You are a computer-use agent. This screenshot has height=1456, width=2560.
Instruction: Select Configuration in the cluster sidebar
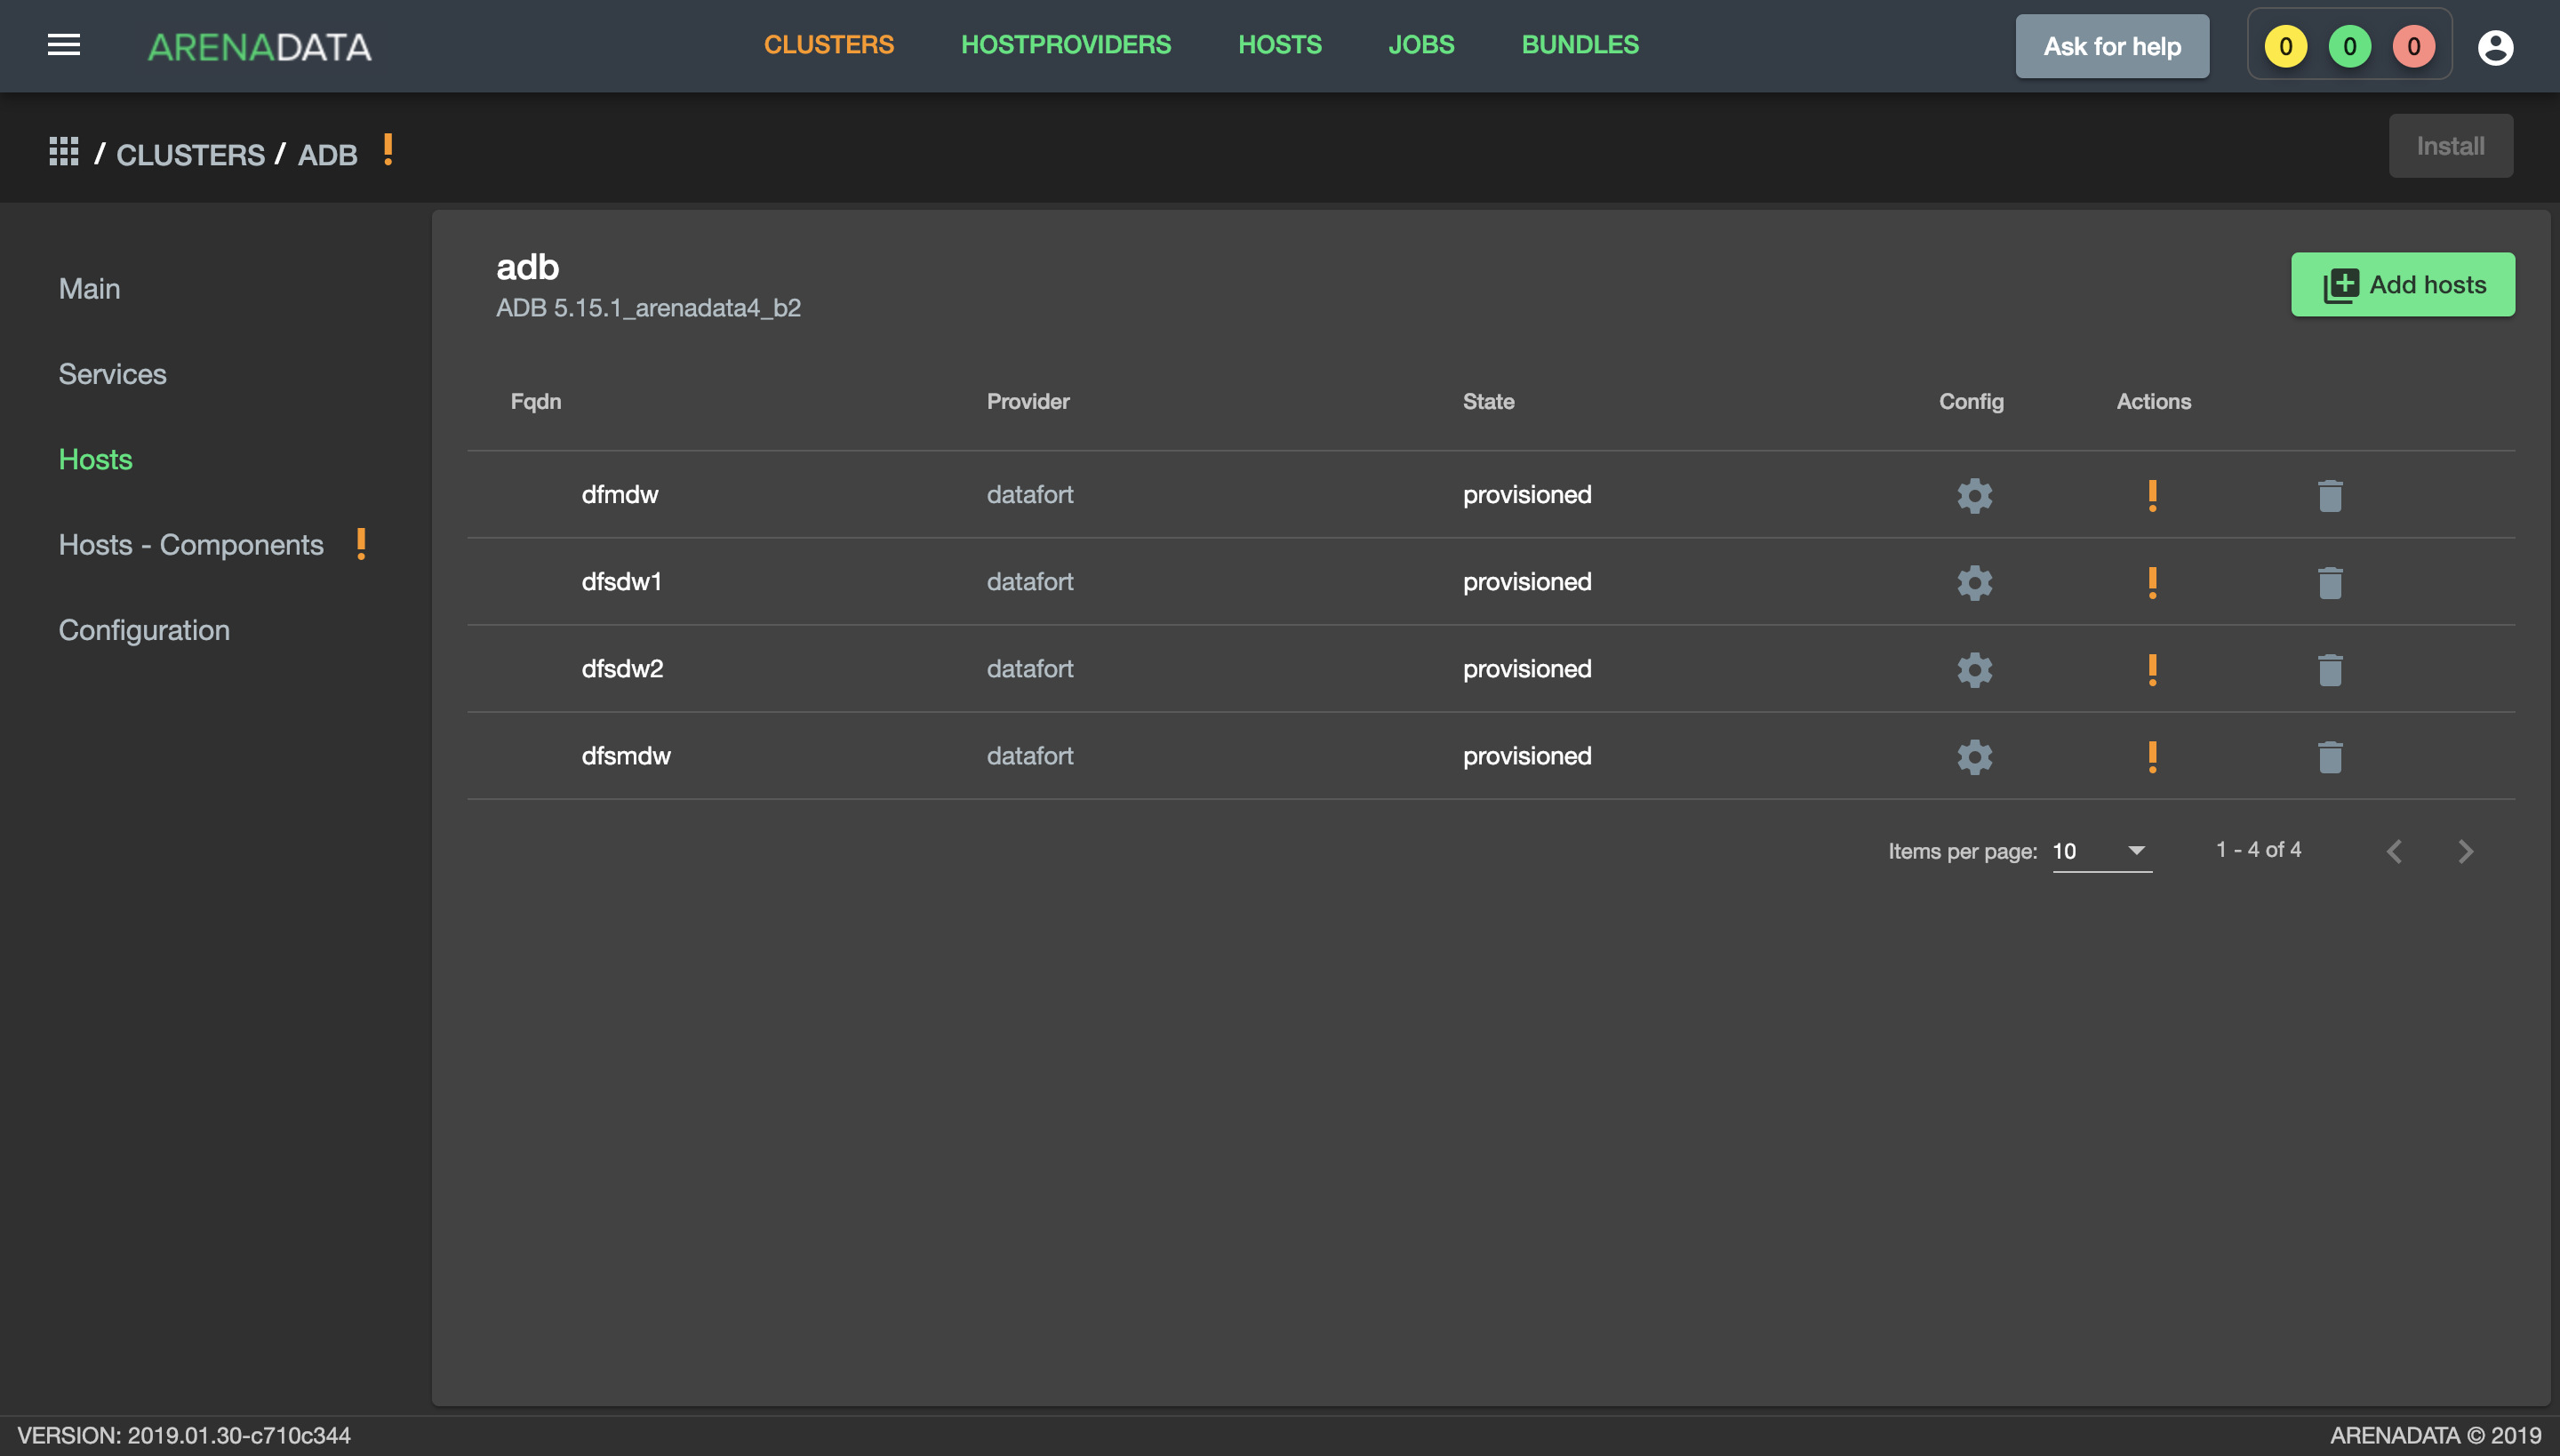pyautogui.click(x=144, y=630)
